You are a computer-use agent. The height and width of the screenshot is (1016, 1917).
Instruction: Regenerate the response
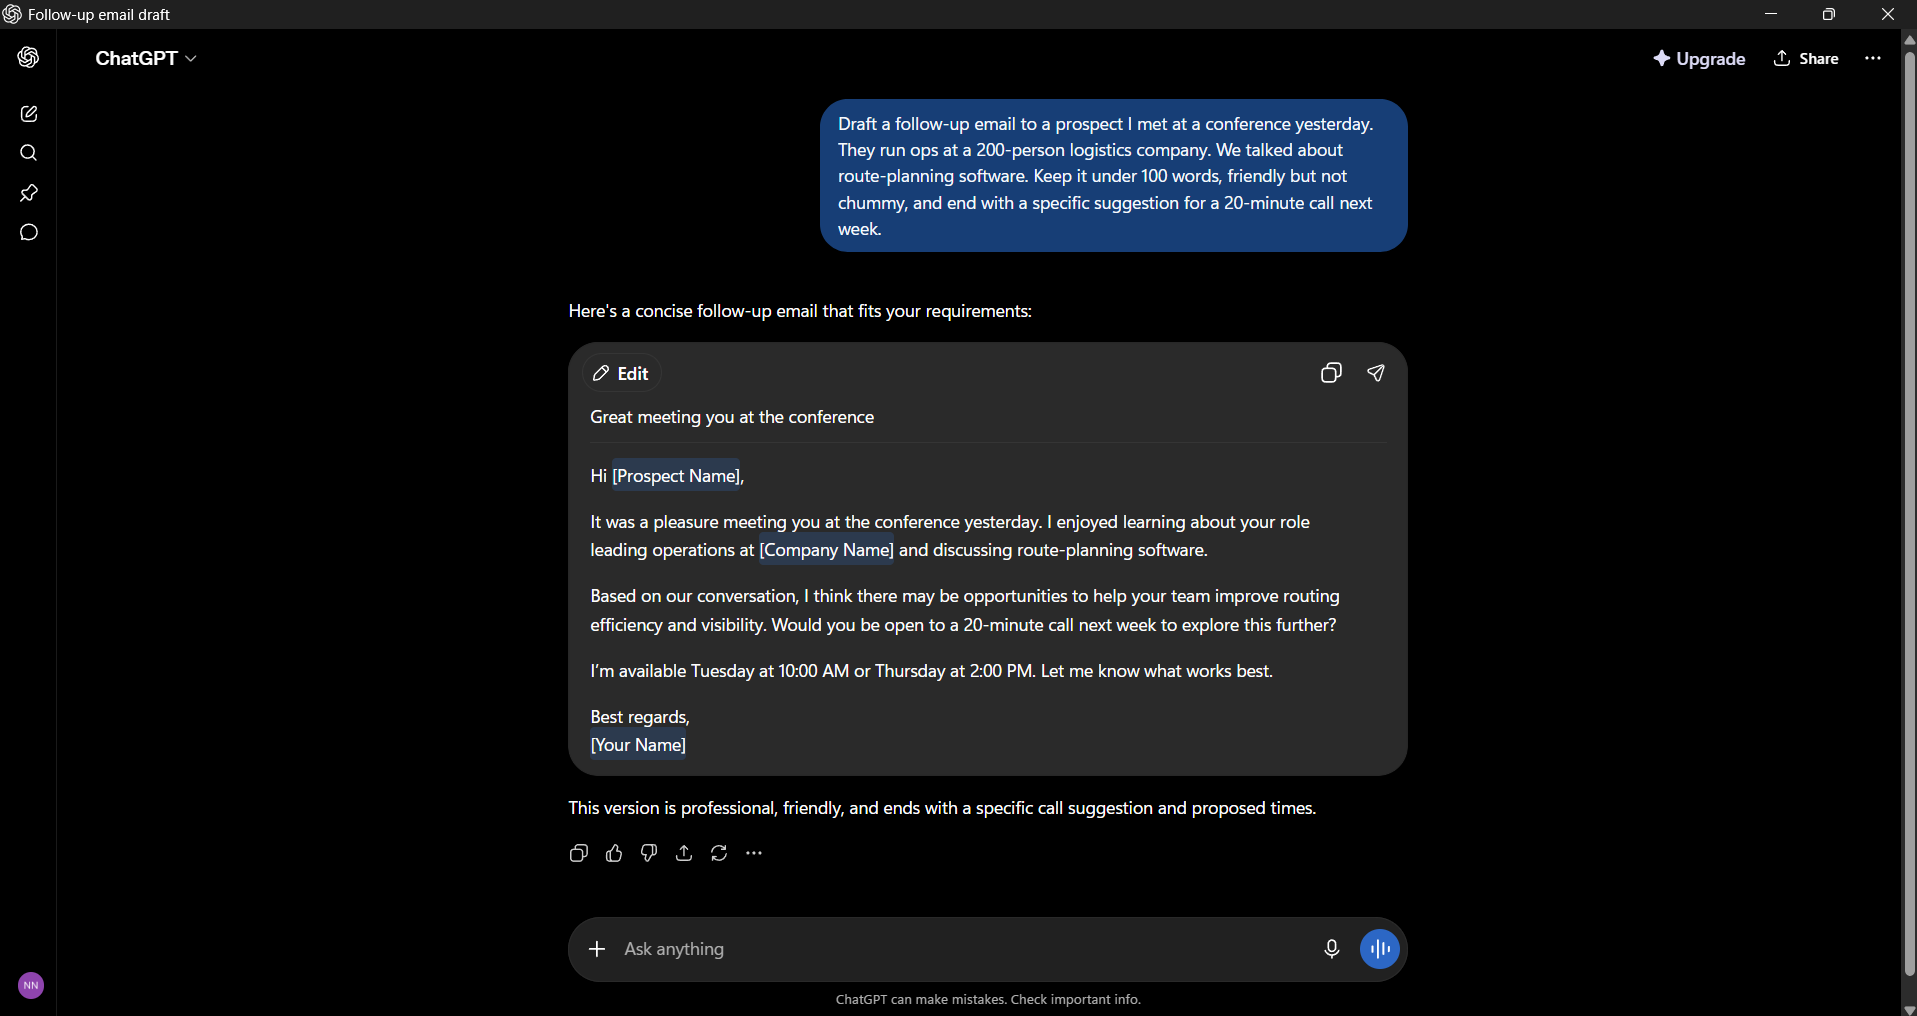719,853
